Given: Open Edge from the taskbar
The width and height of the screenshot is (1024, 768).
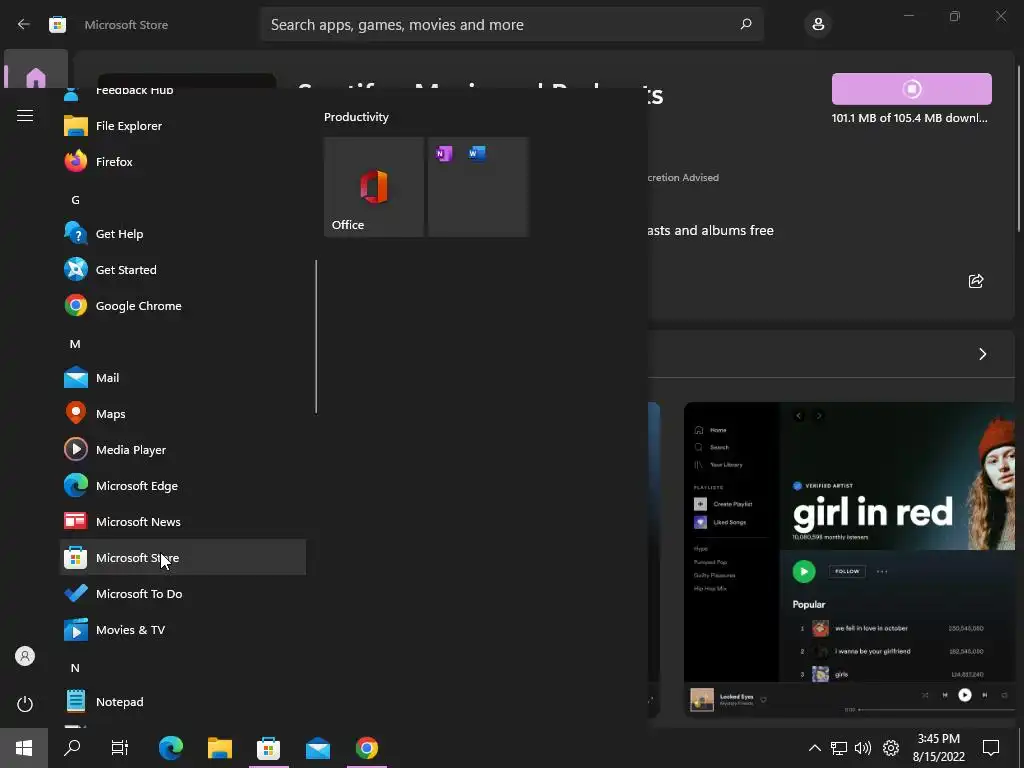Looking at the screenshot, I should click(x=170, y=748).
